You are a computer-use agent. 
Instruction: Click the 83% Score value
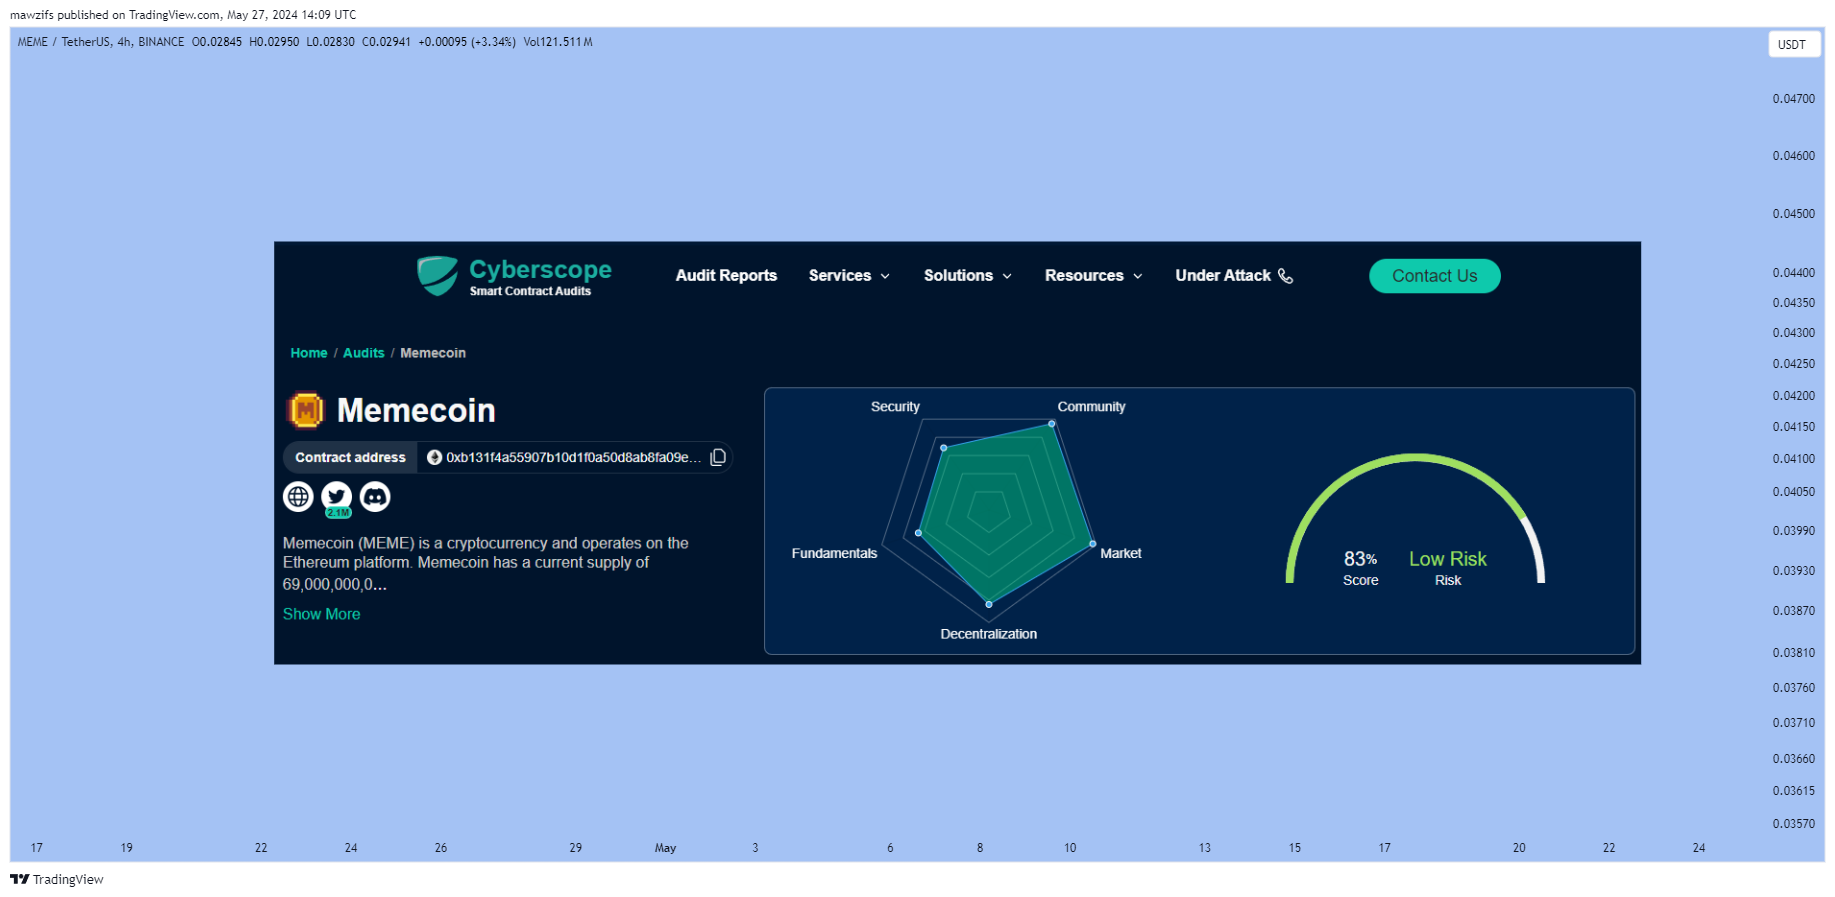pyautogui.click(x=1360, y=559)
